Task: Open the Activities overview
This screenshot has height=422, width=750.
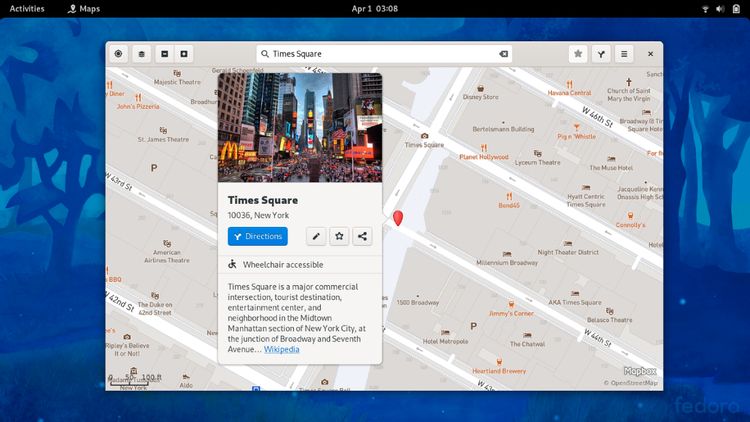Action: point(27,9)
